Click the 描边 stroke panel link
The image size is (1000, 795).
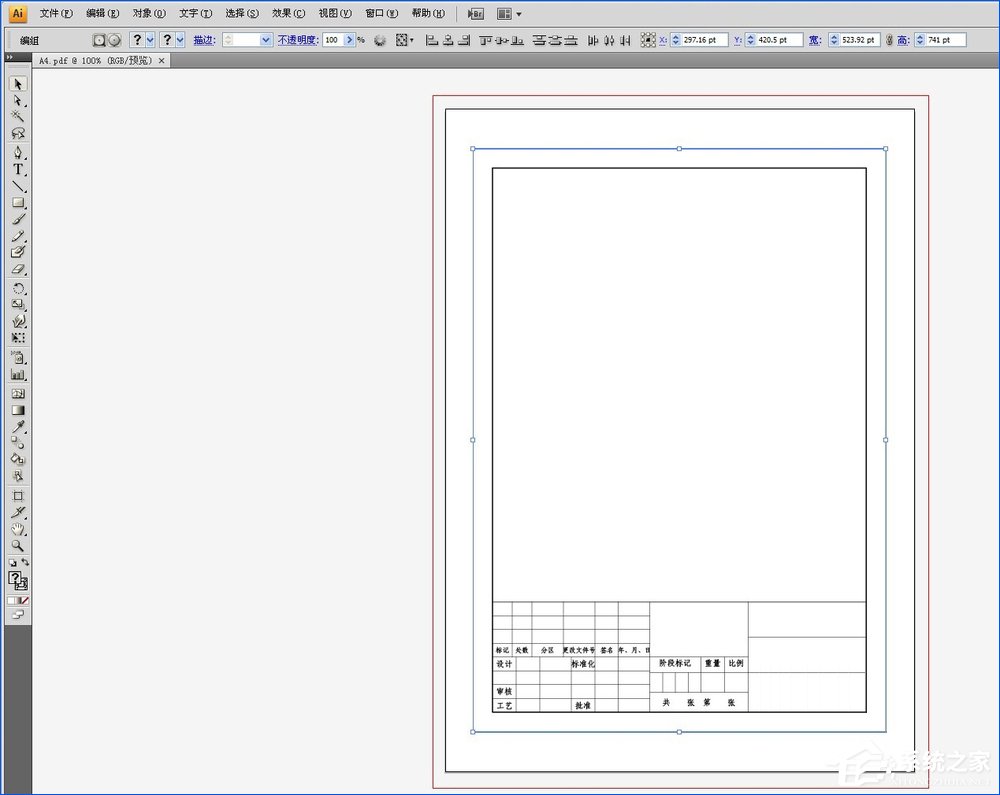(x=204, y=40)
